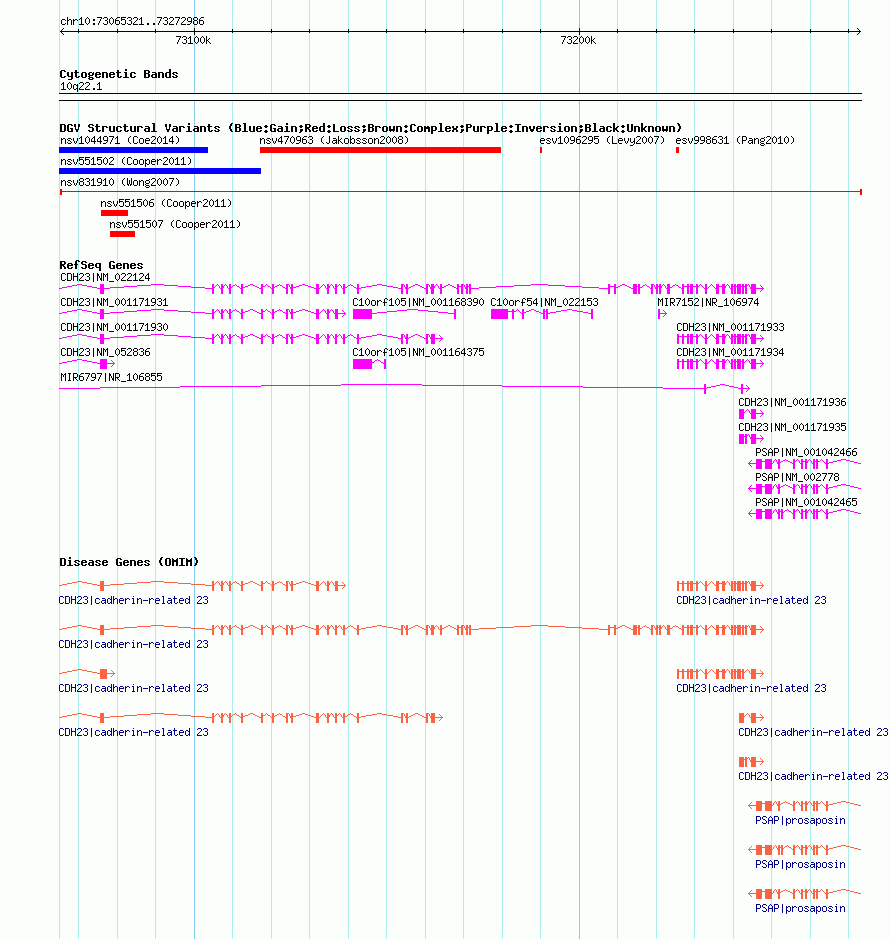Select CDH23|NM_052836 transcript label
The image size is (890, 939).
pos(105,353)
